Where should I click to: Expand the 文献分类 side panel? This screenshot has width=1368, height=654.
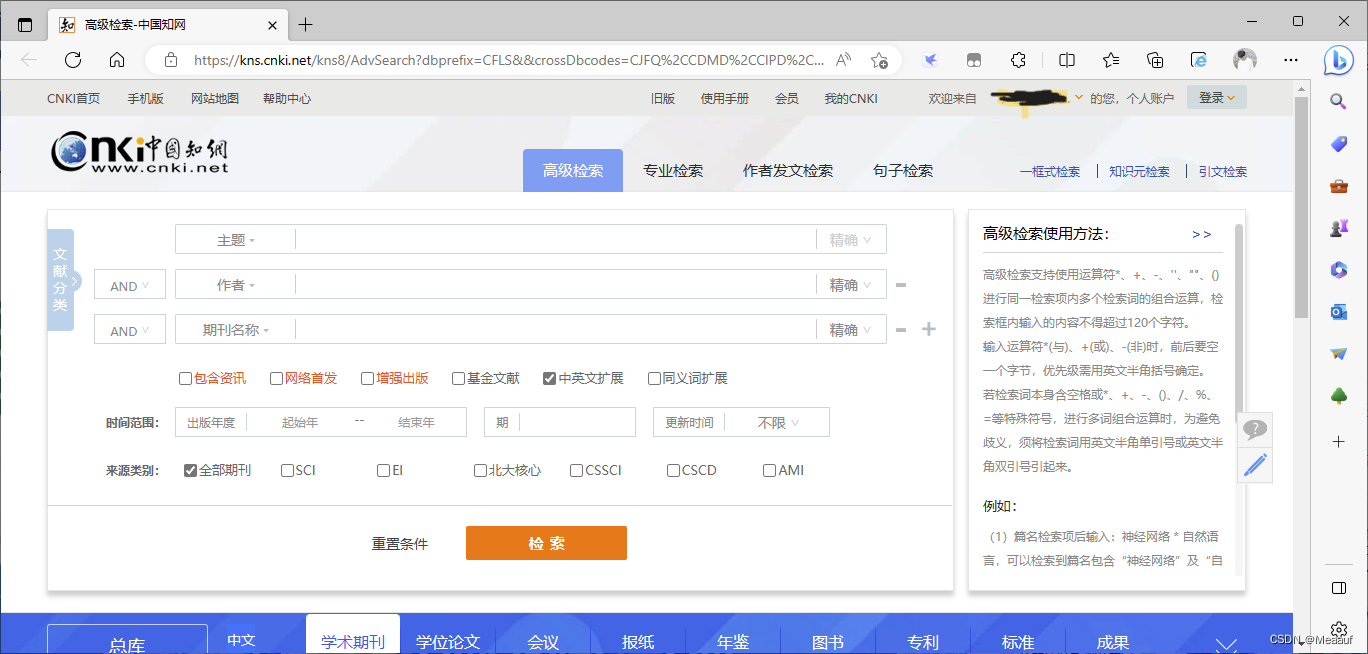[x=61, y=280]
